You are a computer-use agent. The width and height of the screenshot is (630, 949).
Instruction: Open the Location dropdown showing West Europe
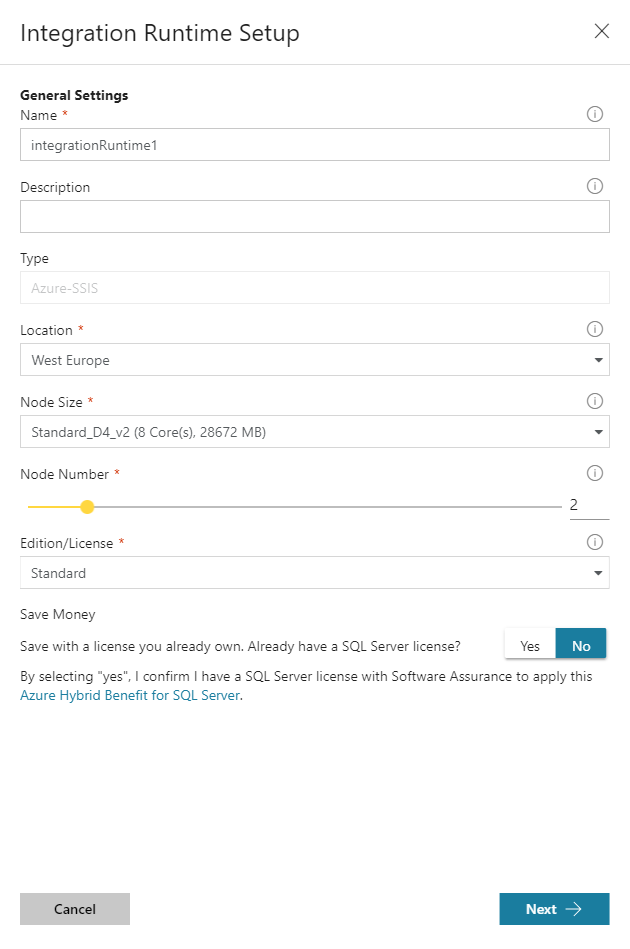(x=314, y=360)
